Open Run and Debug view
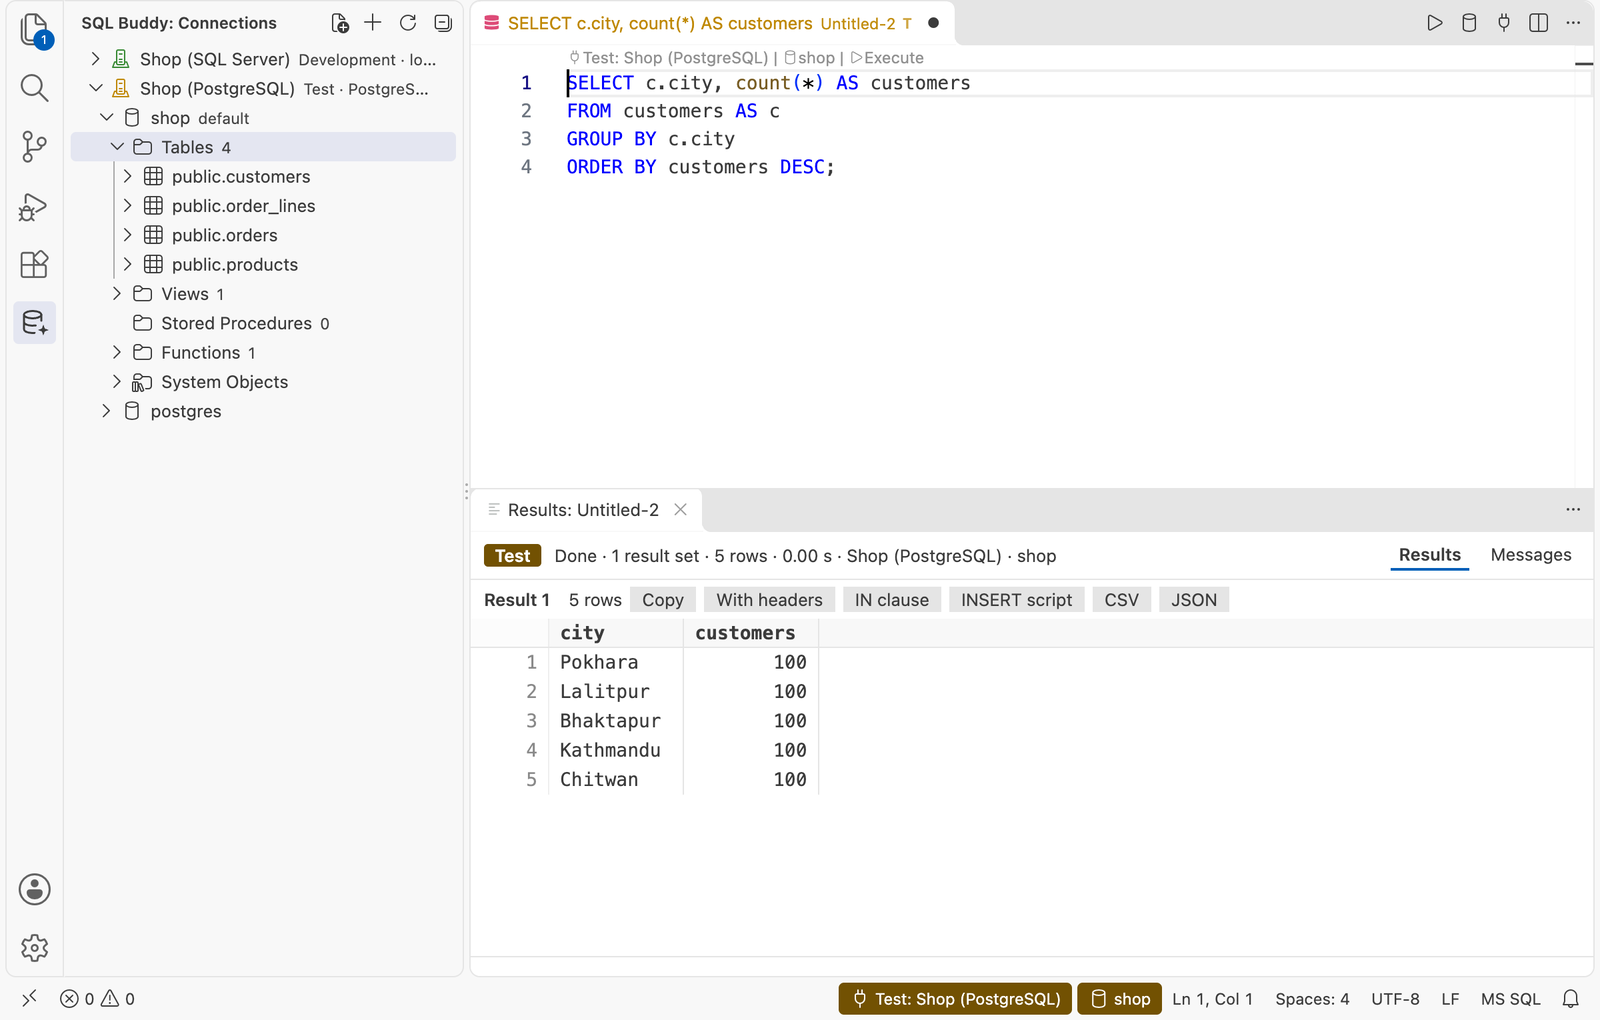1600x1020 pixels. [x=35, y=206]
